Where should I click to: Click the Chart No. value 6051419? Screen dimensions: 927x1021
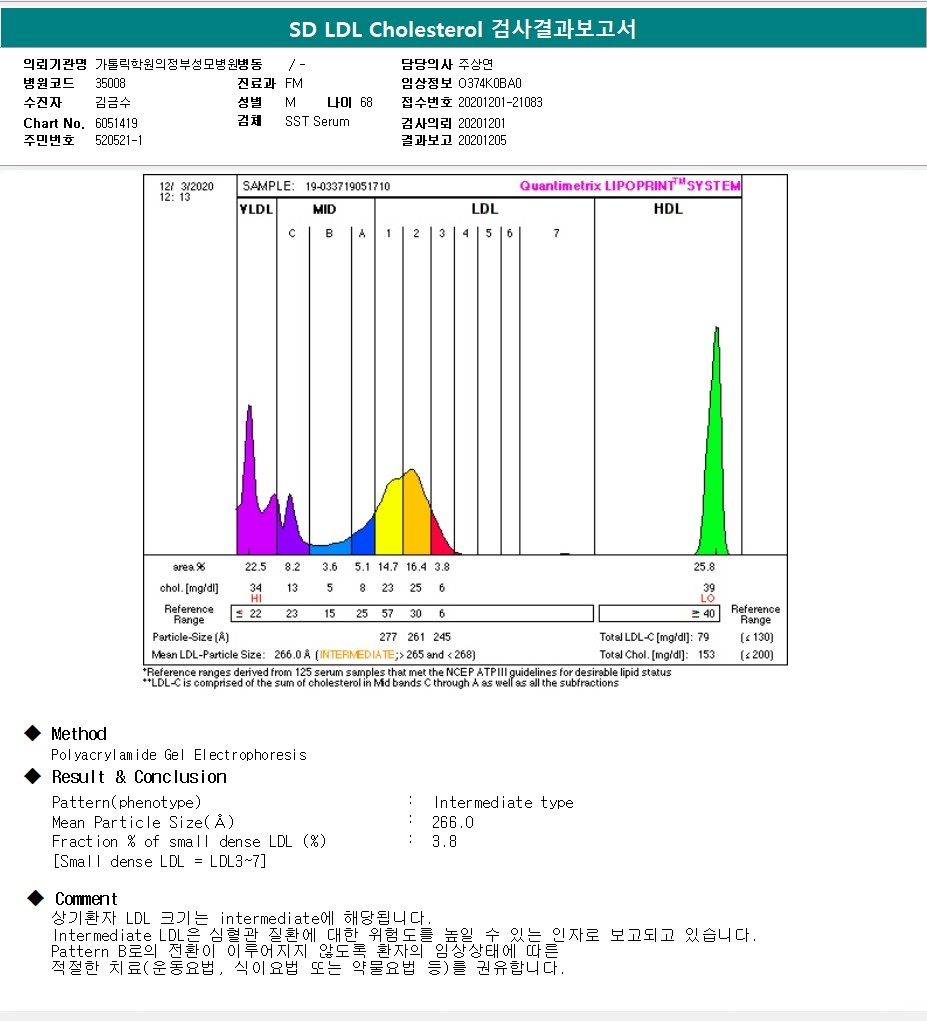click(116, 122)
